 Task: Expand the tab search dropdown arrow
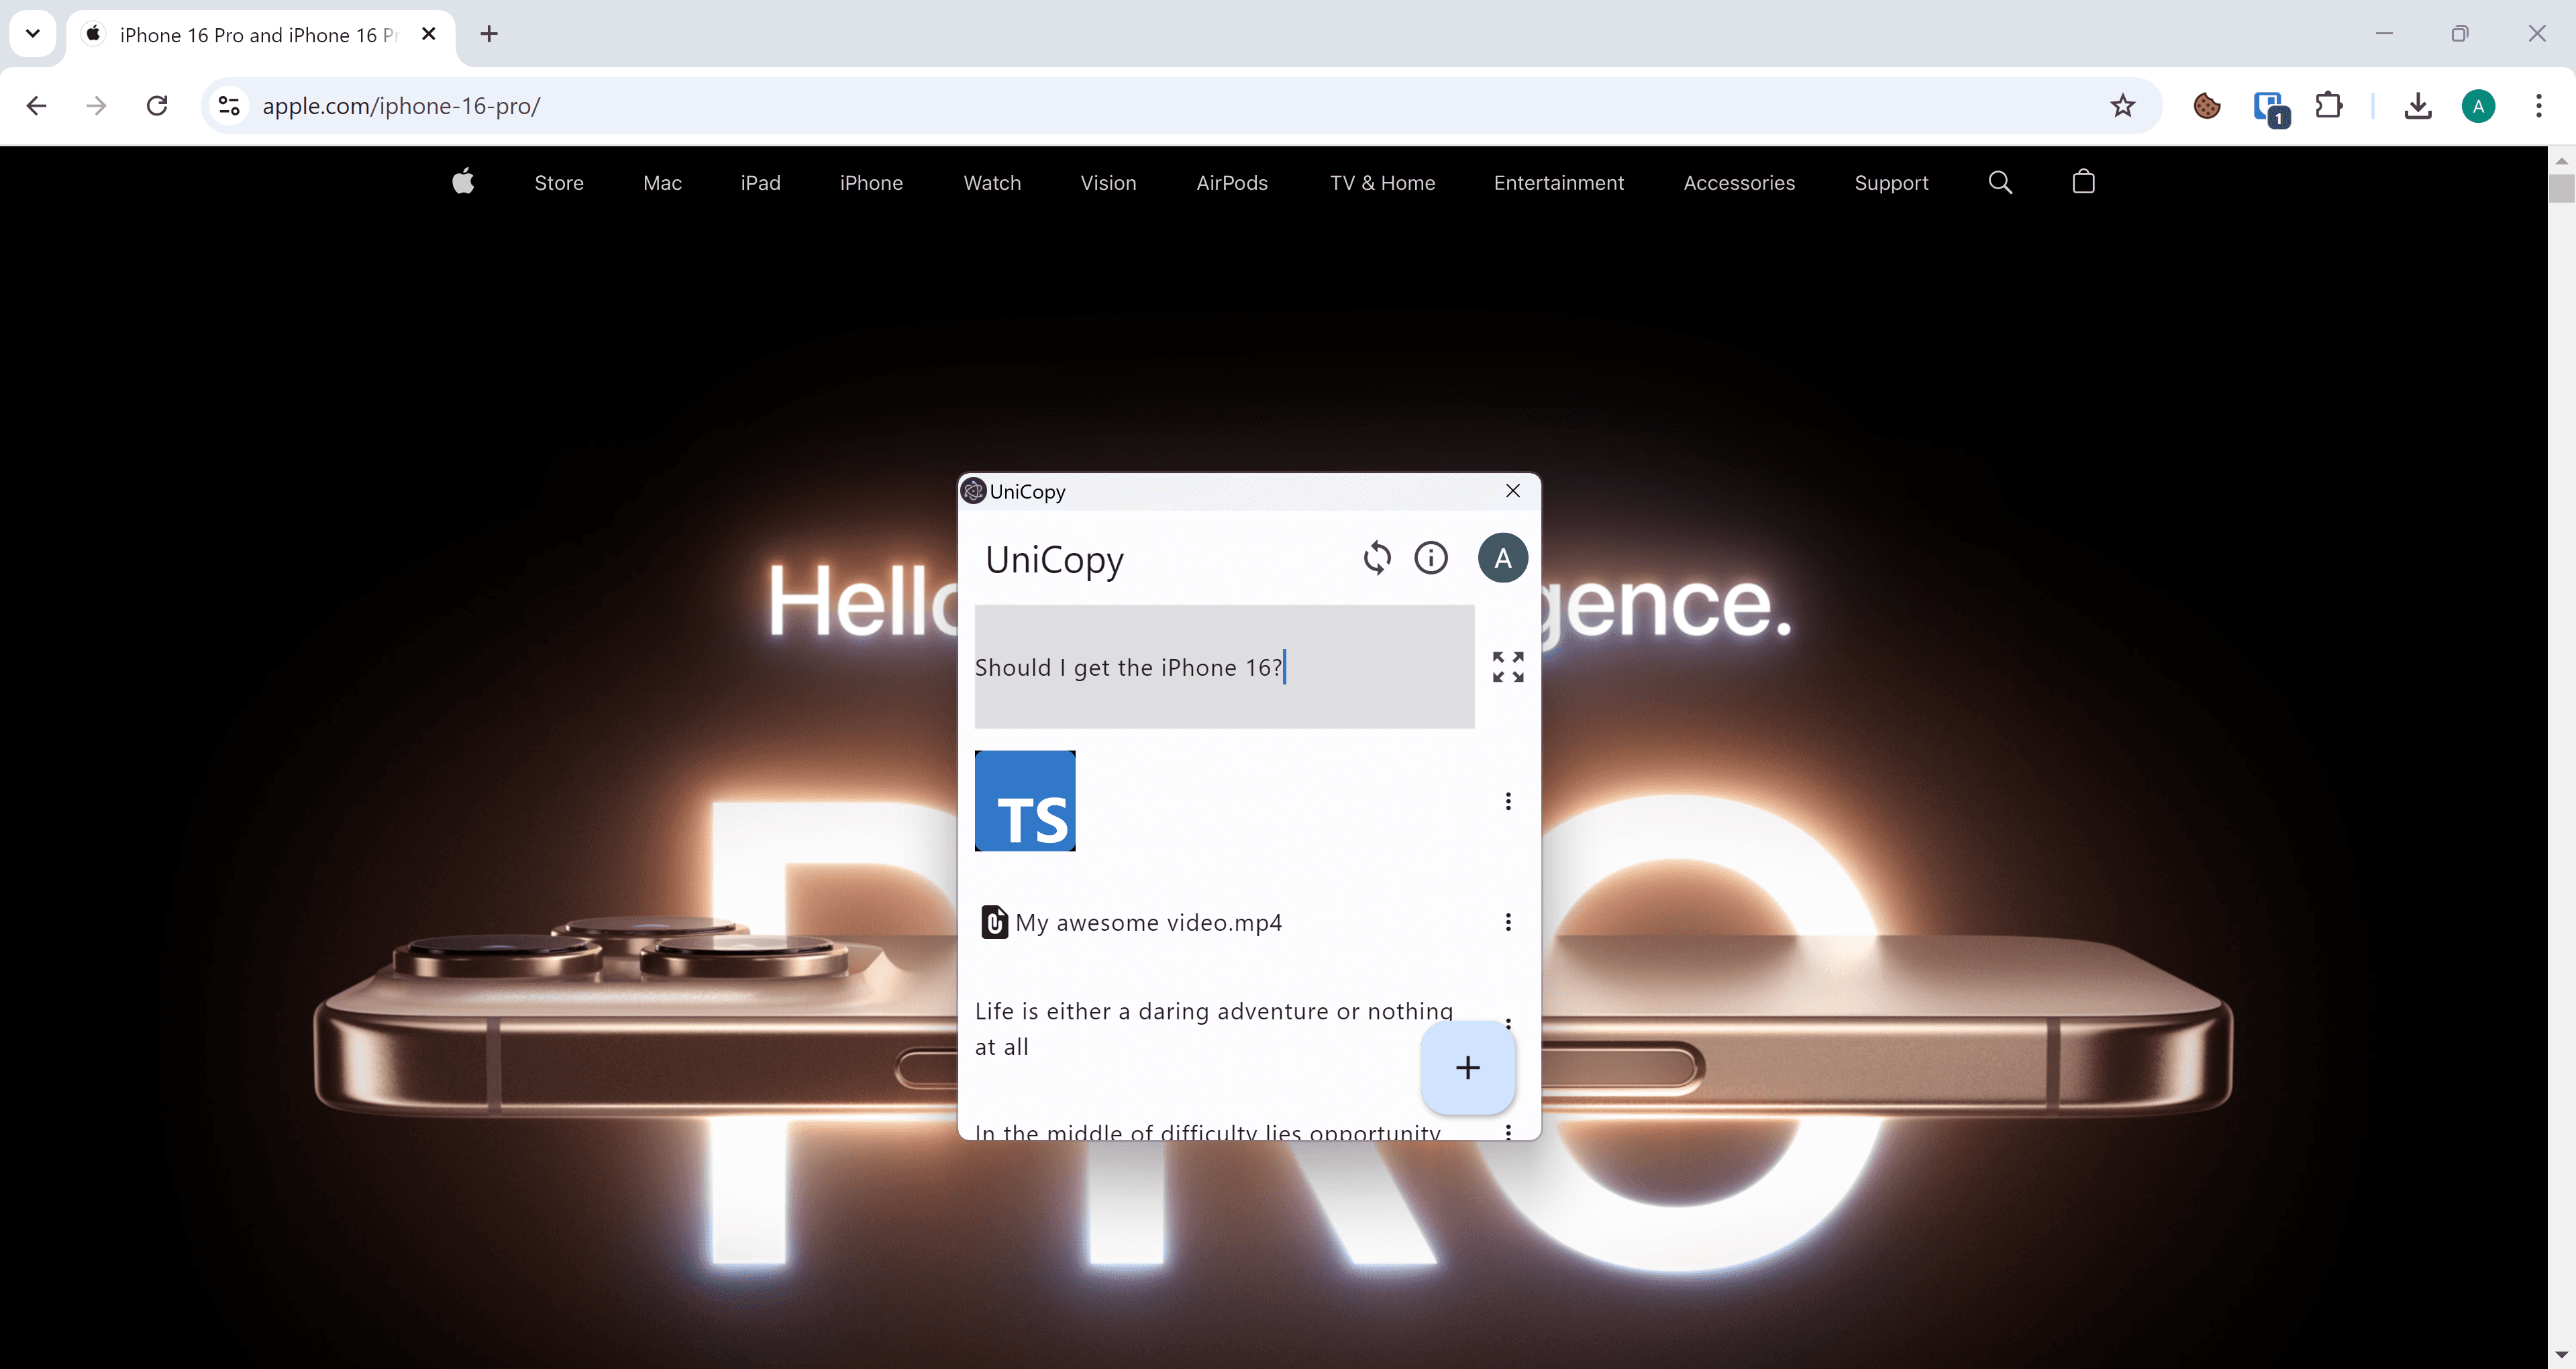click(32, 34)
